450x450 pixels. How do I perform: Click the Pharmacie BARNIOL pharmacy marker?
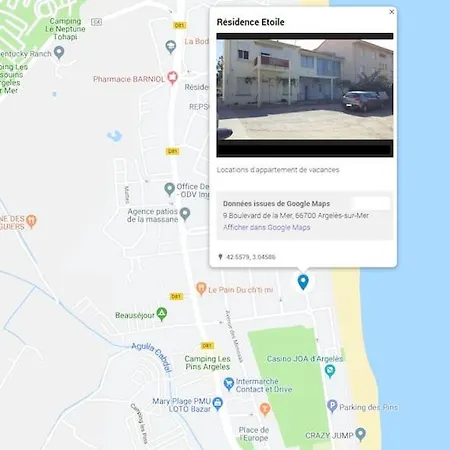coord(172,78)
